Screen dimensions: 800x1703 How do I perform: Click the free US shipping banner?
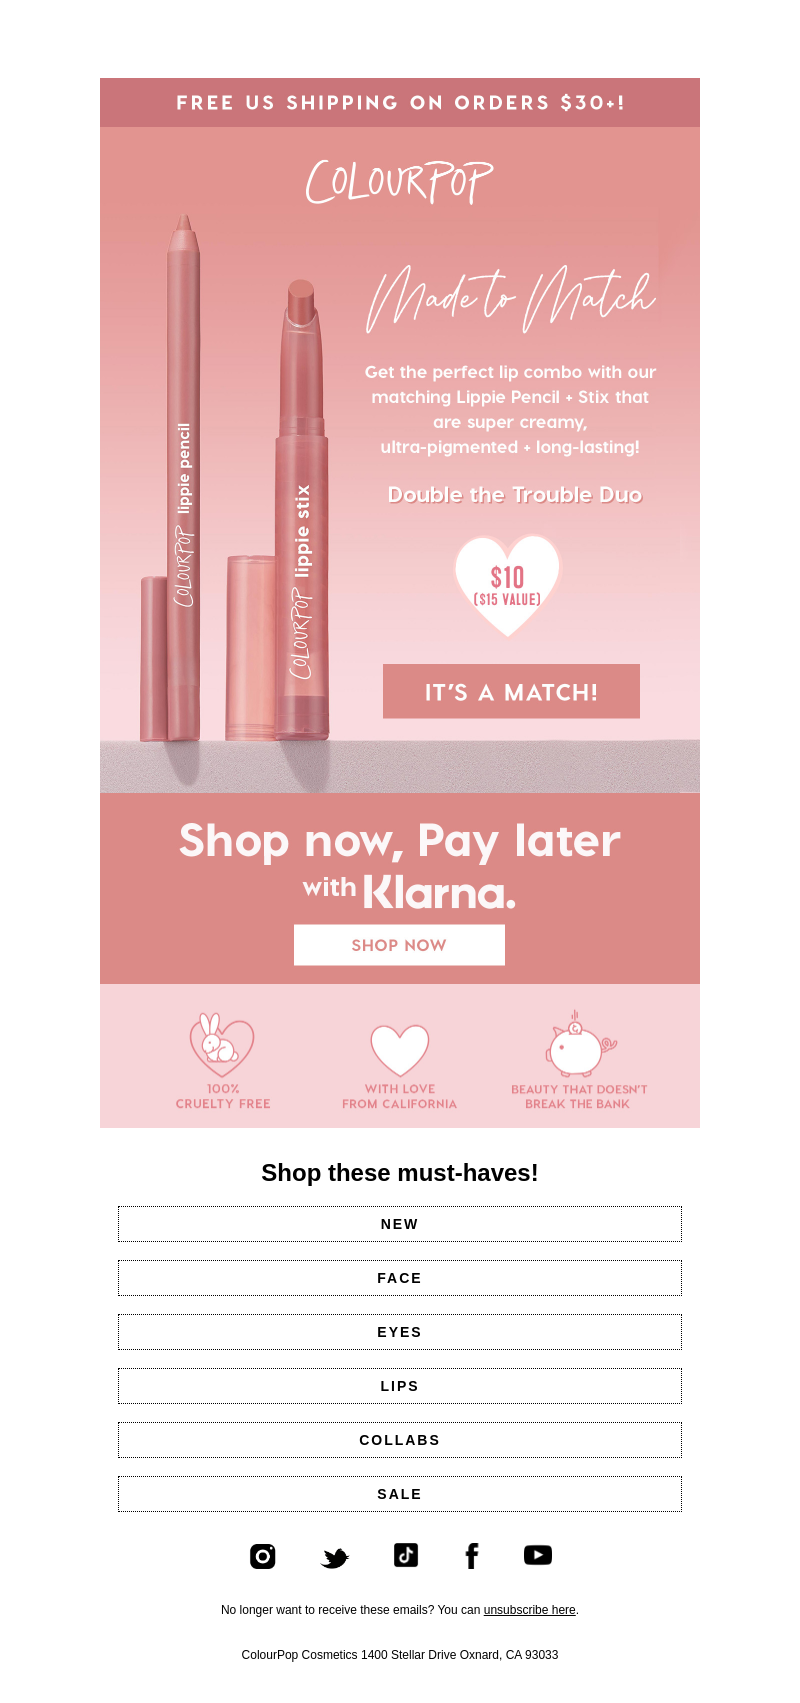pos(400,102)
